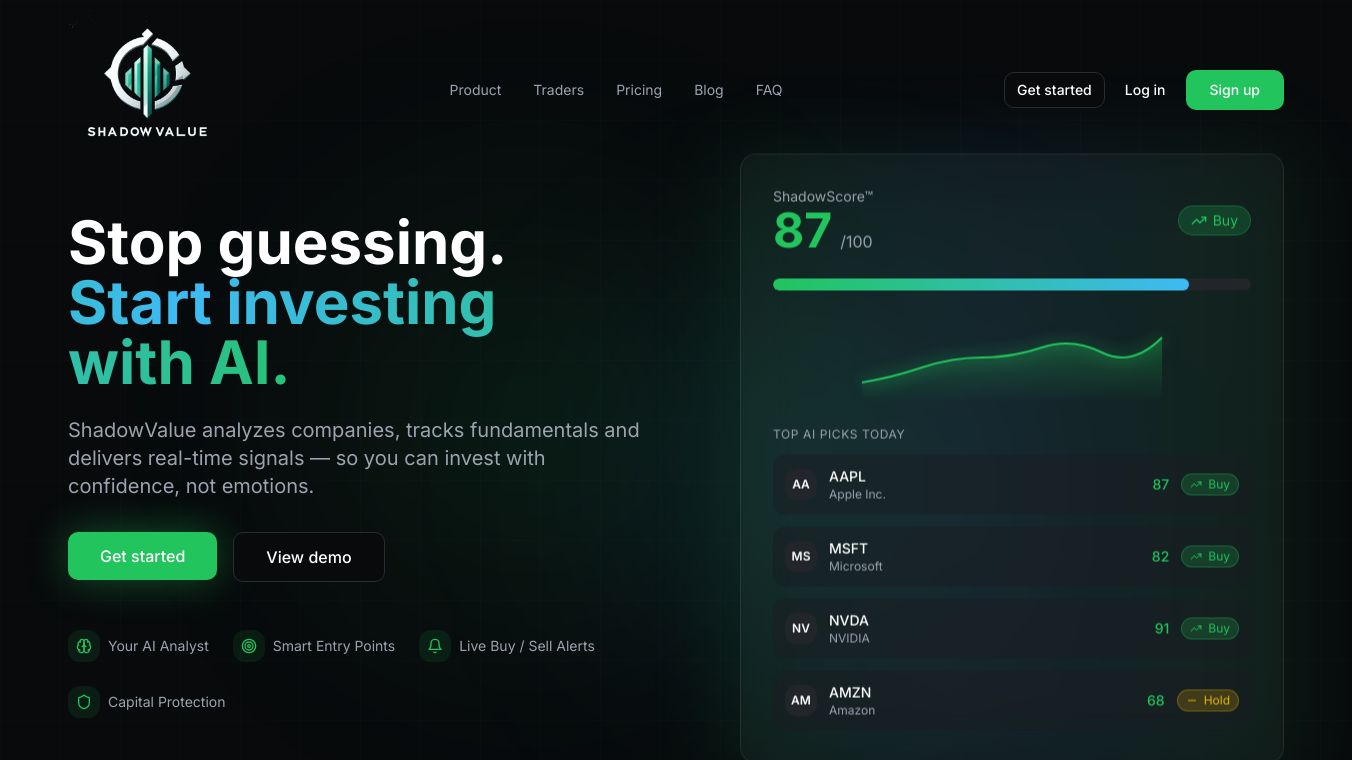Click the AA avatar for Apple Inc.
This screenshot has width=1352, height=760.
coord(801,485)
